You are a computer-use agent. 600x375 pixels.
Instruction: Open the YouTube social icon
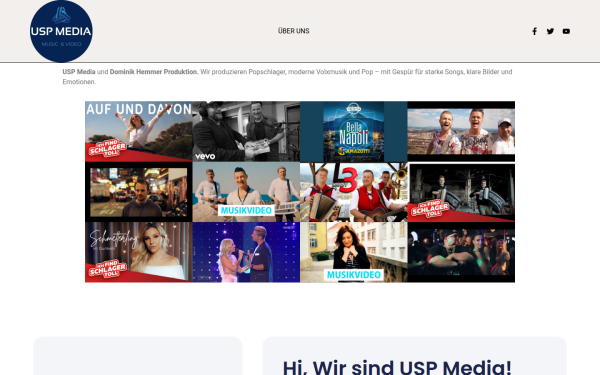tap(566, 31)
